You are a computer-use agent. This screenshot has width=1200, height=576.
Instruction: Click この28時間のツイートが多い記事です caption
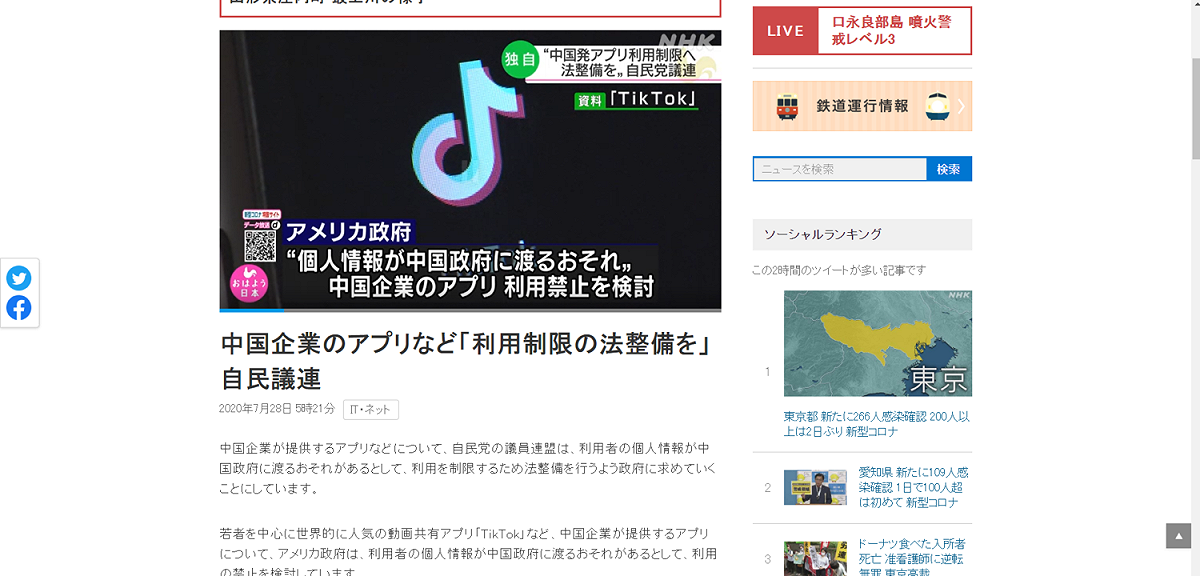(839, 270)
